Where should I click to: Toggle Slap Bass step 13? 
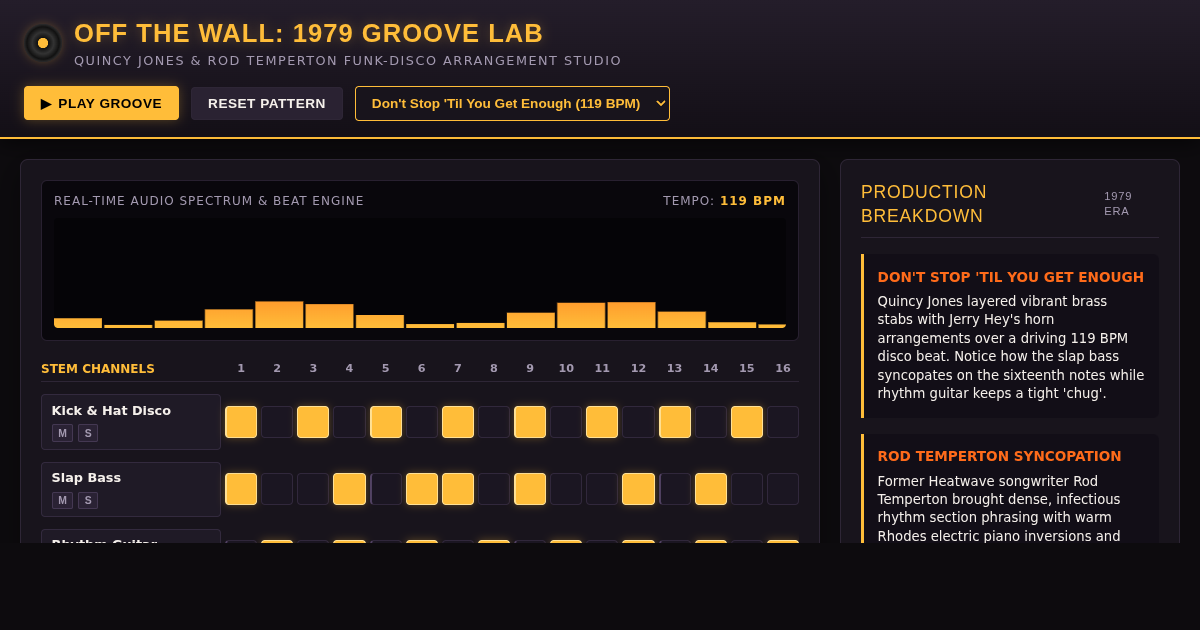[x=675, y=489]
